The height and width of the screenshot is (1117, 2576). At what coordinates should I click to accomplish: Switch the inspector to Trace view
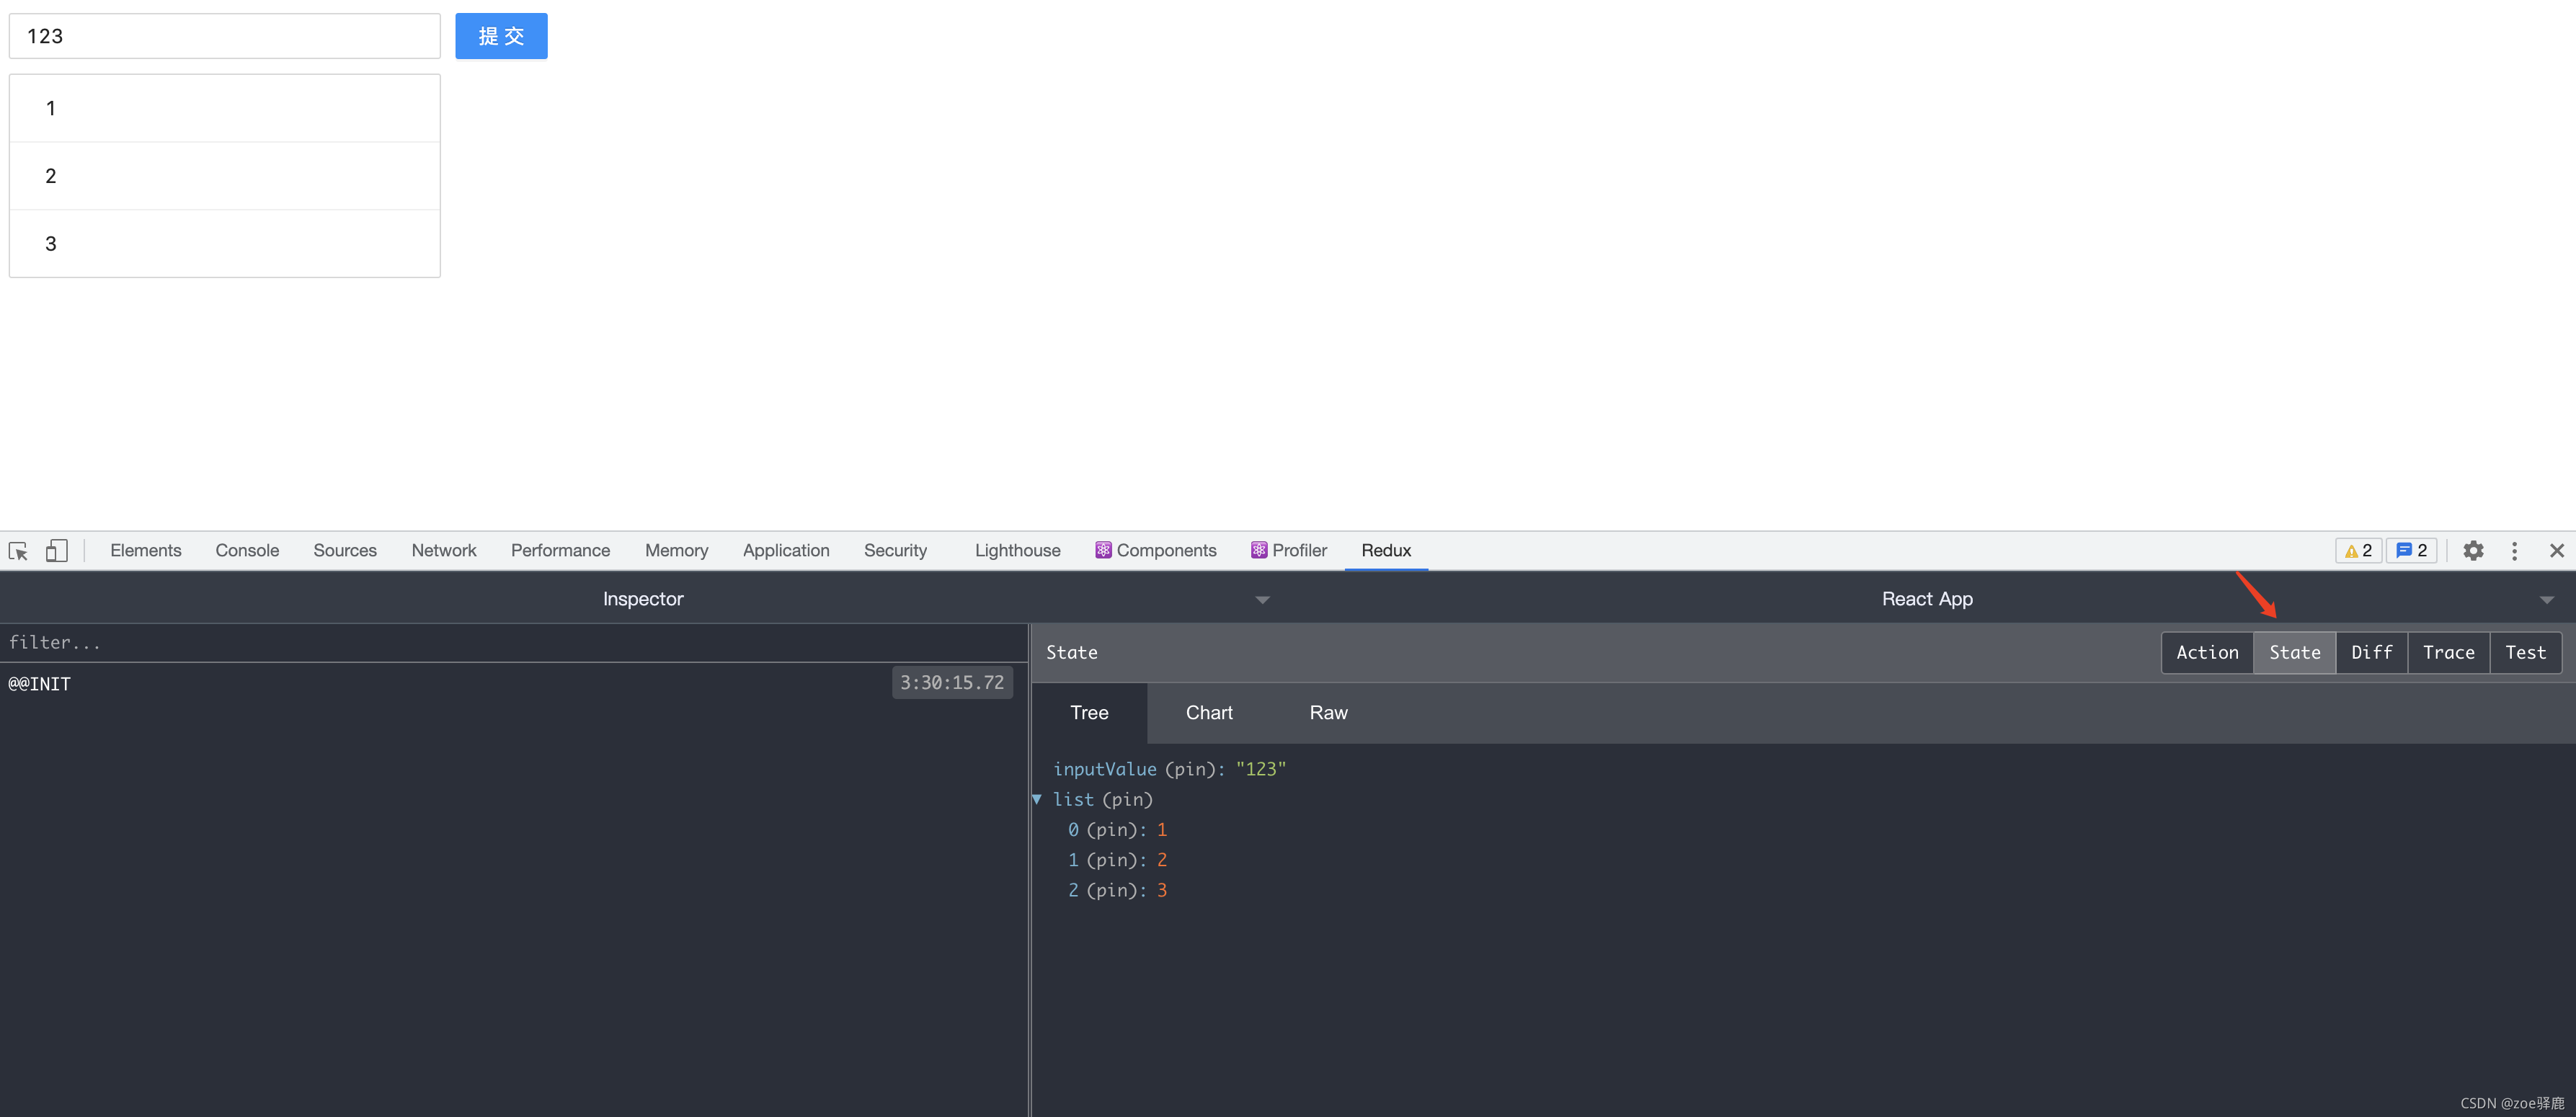tap(2448, 653)
